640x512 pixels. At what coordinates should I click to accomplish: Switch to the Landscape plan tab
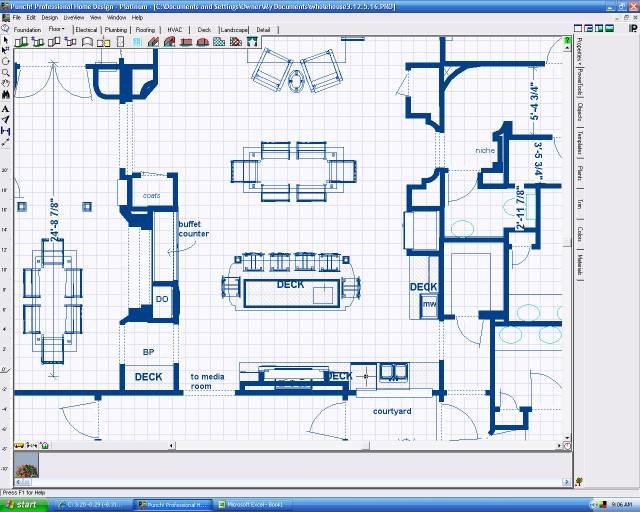(x=234, y=30)
